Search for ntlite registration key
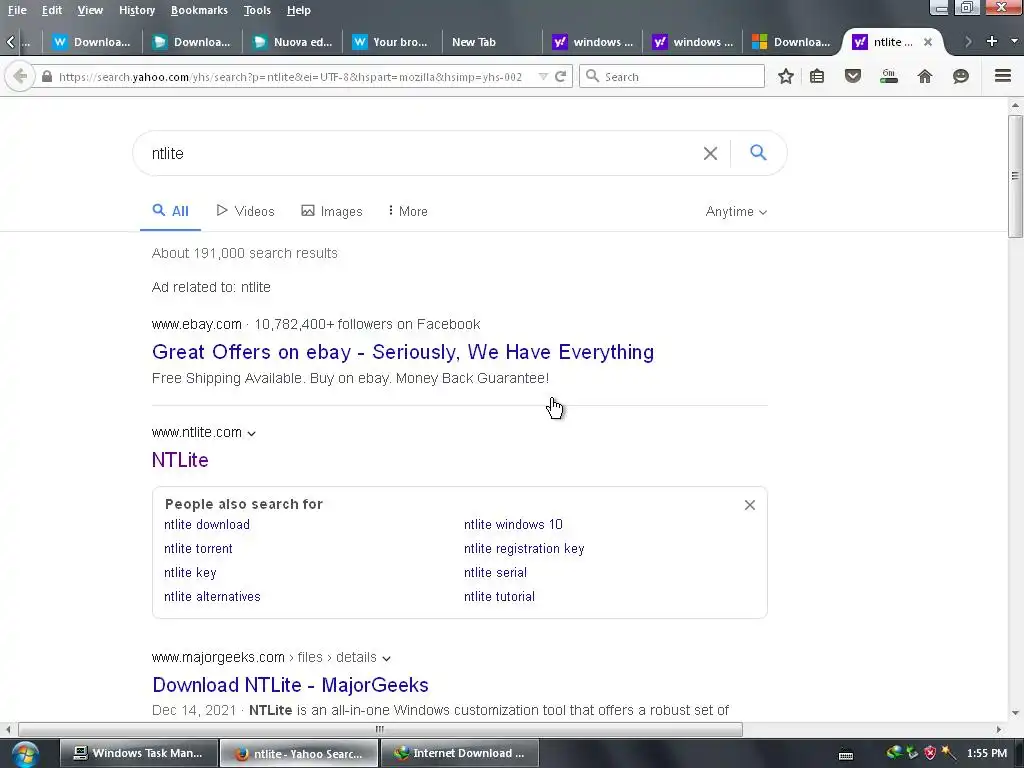Viewport: 1024px width, 768px height. [x=524, y=549]
